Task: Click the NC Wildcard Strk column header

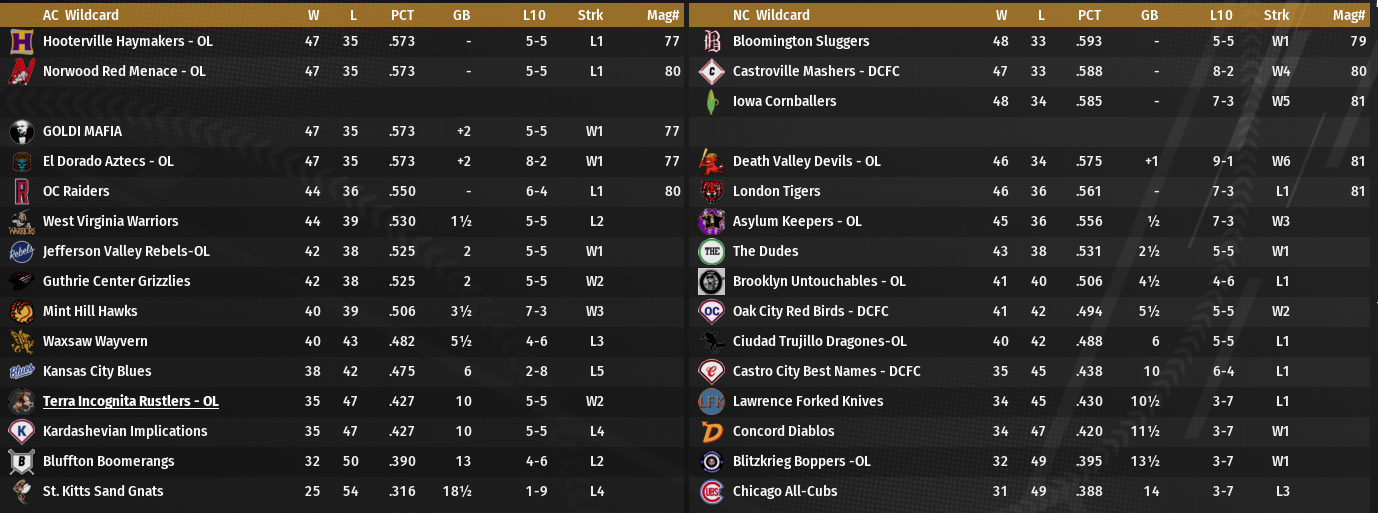Action: [x=1276, y=15]
